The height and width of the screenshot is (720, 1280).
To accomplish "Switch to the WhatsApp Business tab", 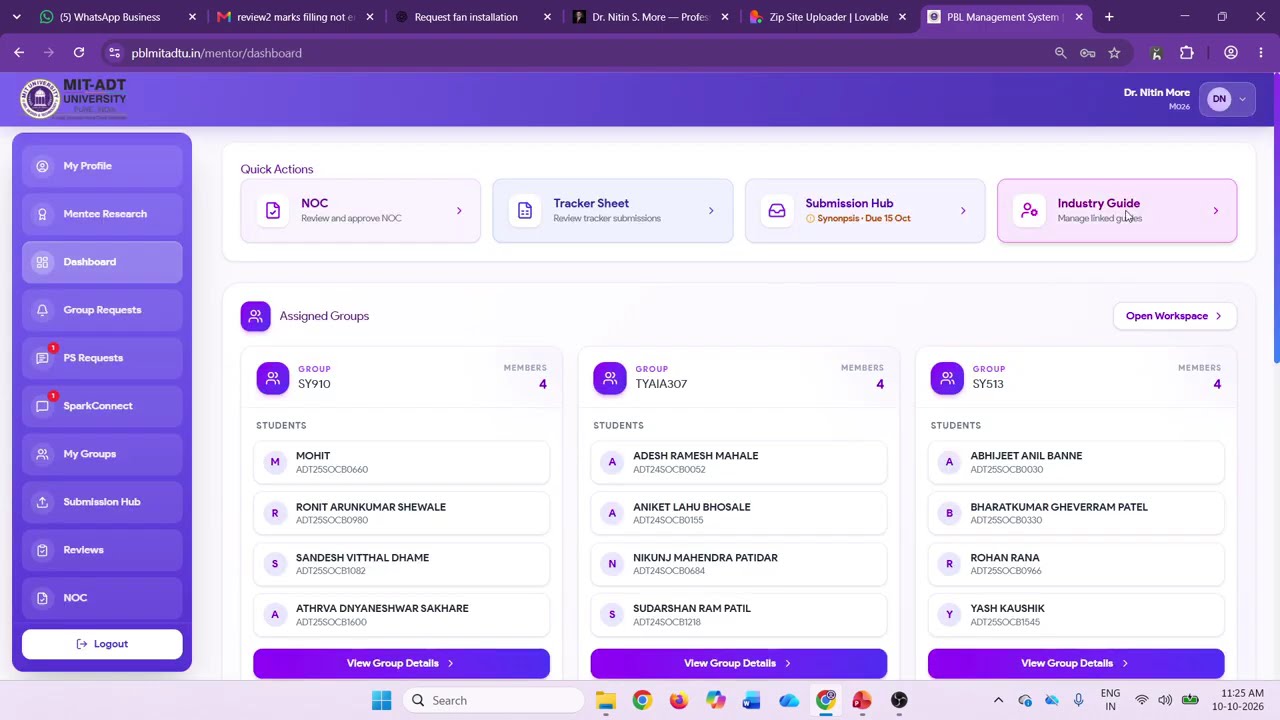I will click(x=115, y=17).
